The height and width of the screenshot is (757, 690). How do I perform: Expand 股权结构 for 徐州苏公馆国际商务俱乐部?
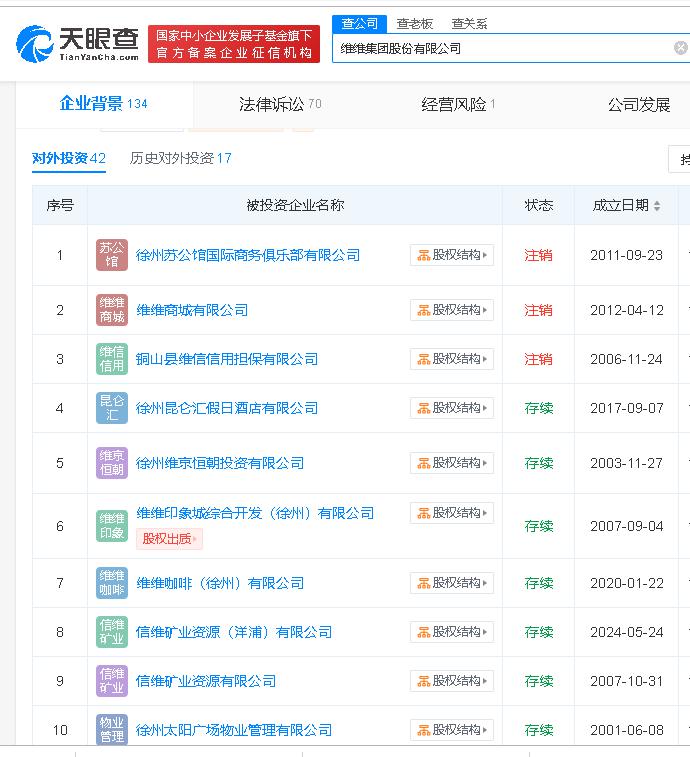click(x=452, y=255)
